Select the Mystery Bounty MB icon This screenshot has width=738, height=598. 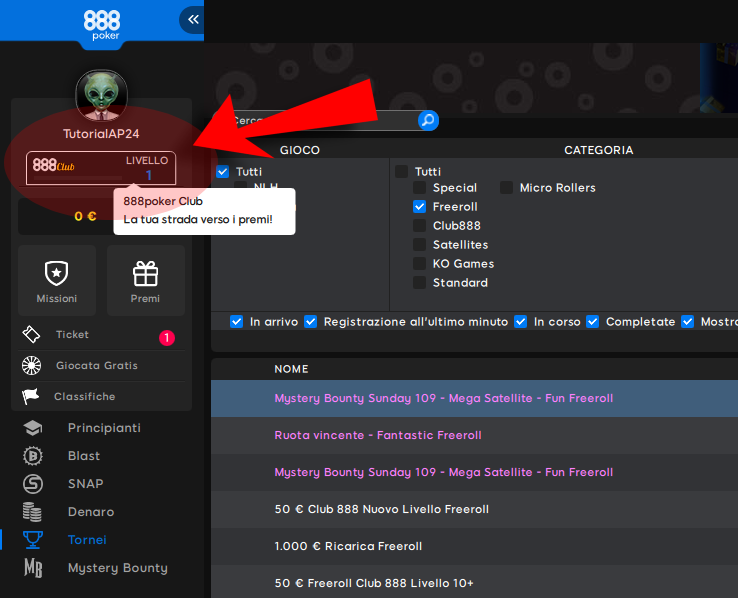click(x=33, y=568)
